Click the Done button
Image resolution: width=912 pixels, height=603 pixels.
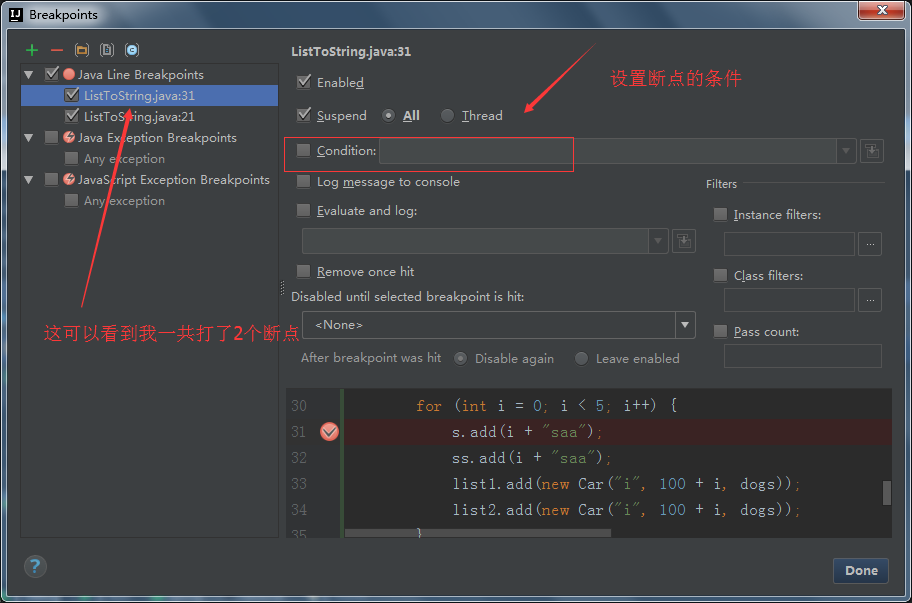pyautogui.click(x=860, y=570)
